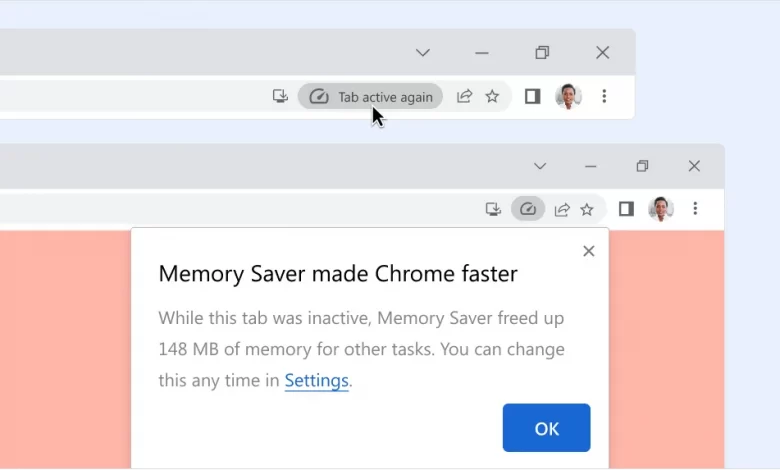Minimize the lower Chrome window
780x470 pixels.
tap(590, 166)
